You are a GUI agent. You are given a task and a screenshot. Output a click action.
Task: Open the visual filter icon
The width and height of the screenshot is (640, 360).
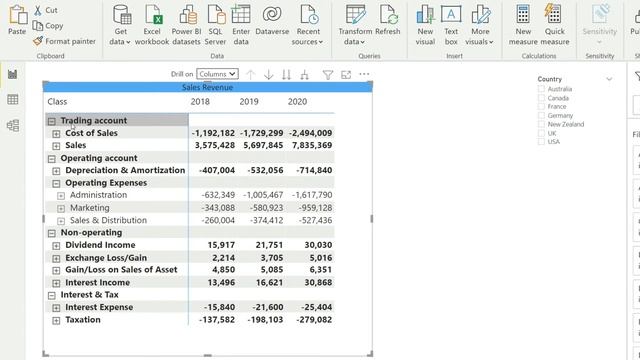[327, 75]
